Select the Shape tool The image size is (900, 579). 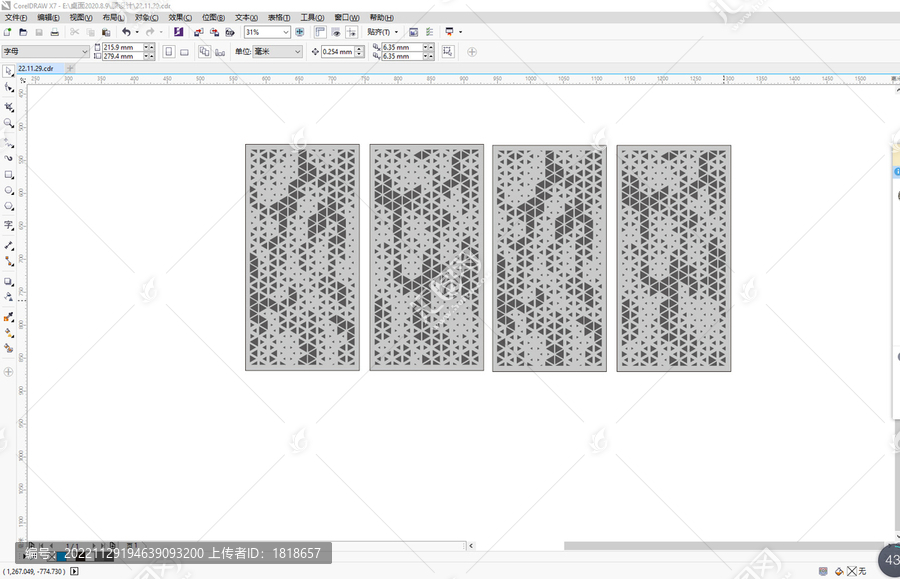(8, 87)
